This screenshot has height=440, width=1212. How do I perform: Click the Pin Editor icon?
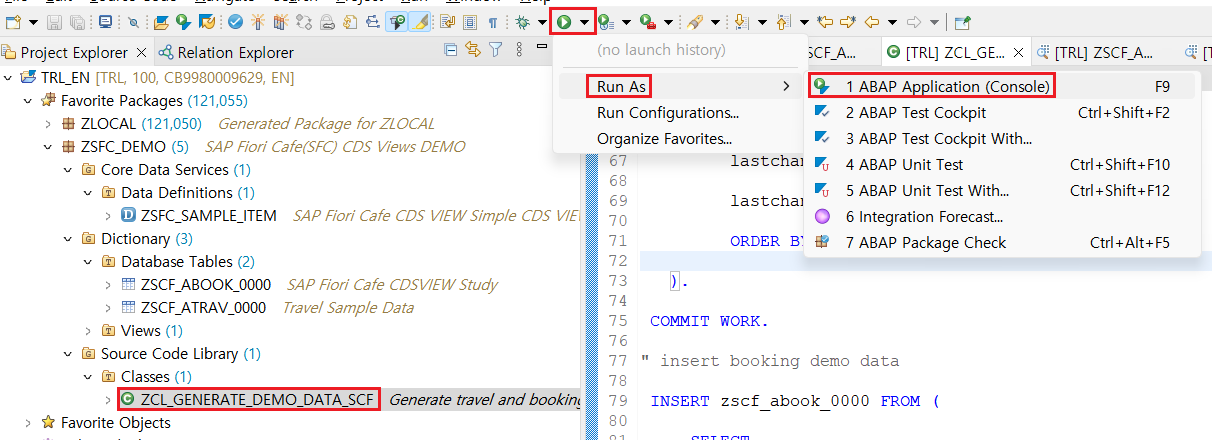pyautogui.click(x=962, y=22)
